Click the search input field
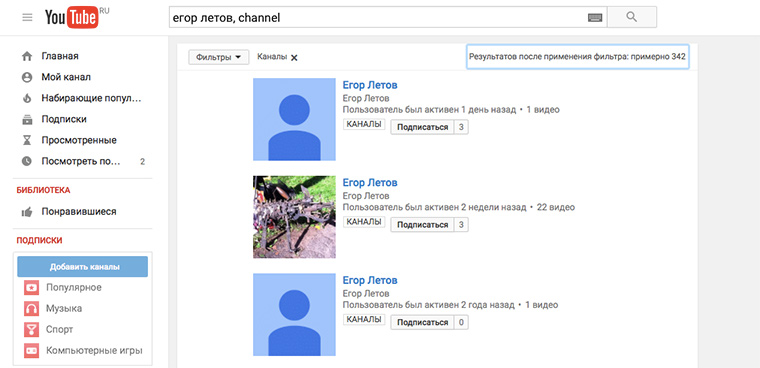760x368 pixels. 378,17
